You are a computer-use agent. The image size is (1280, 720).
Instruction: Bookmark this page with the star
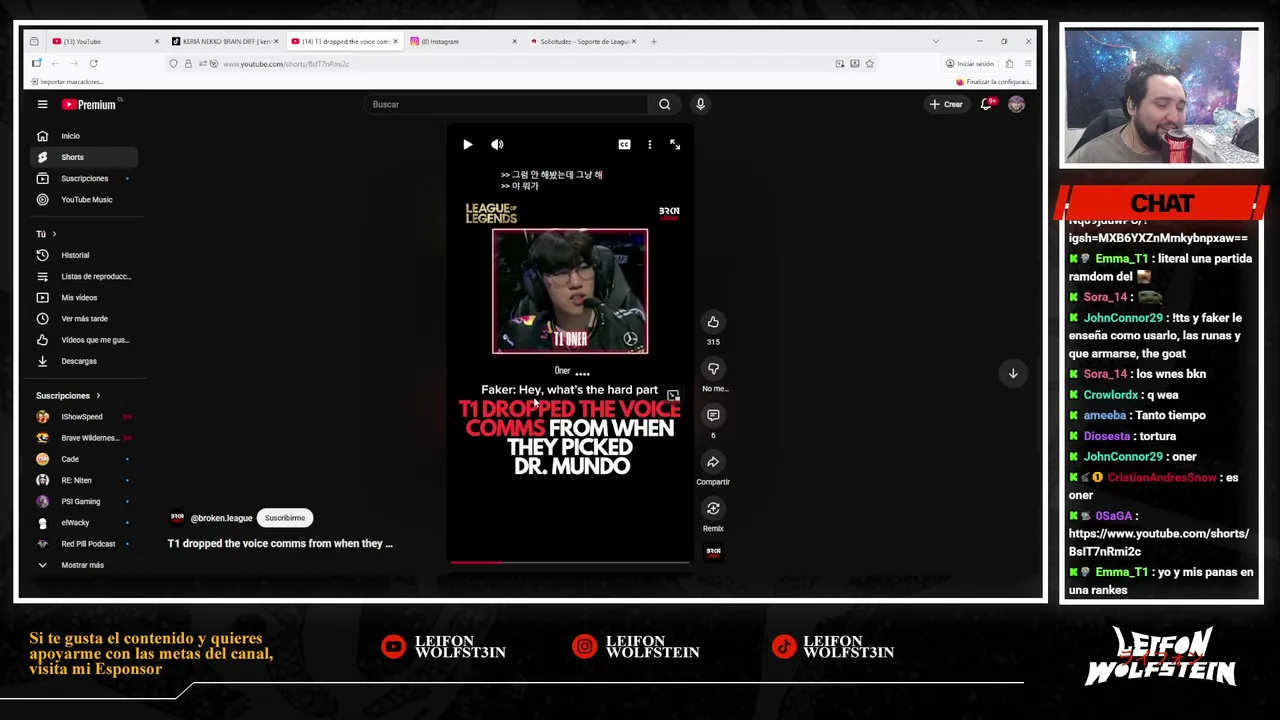tap(870, 64)
